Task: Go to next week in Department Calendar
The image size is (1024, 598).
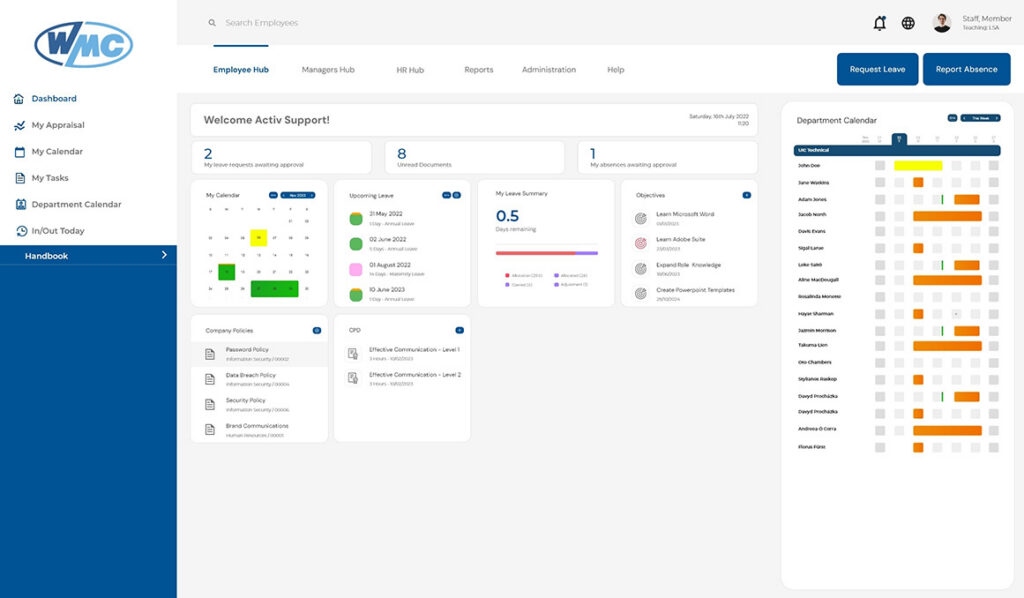Action: click(997, 118)
